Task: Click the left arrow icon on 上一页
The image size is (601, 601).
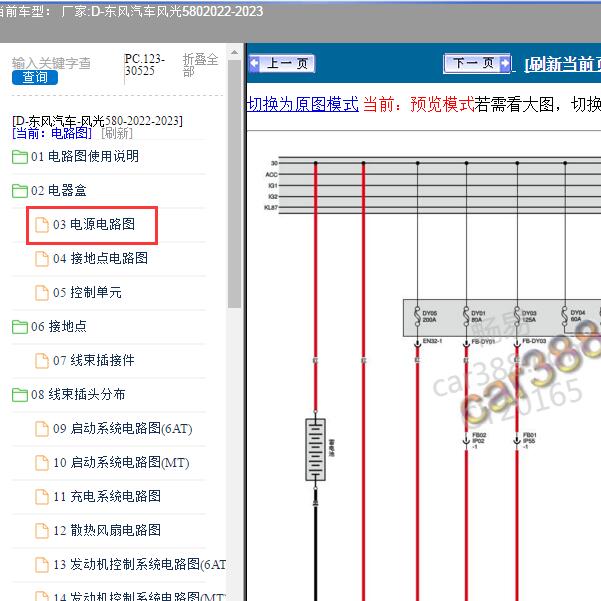Action: point(255,63)
